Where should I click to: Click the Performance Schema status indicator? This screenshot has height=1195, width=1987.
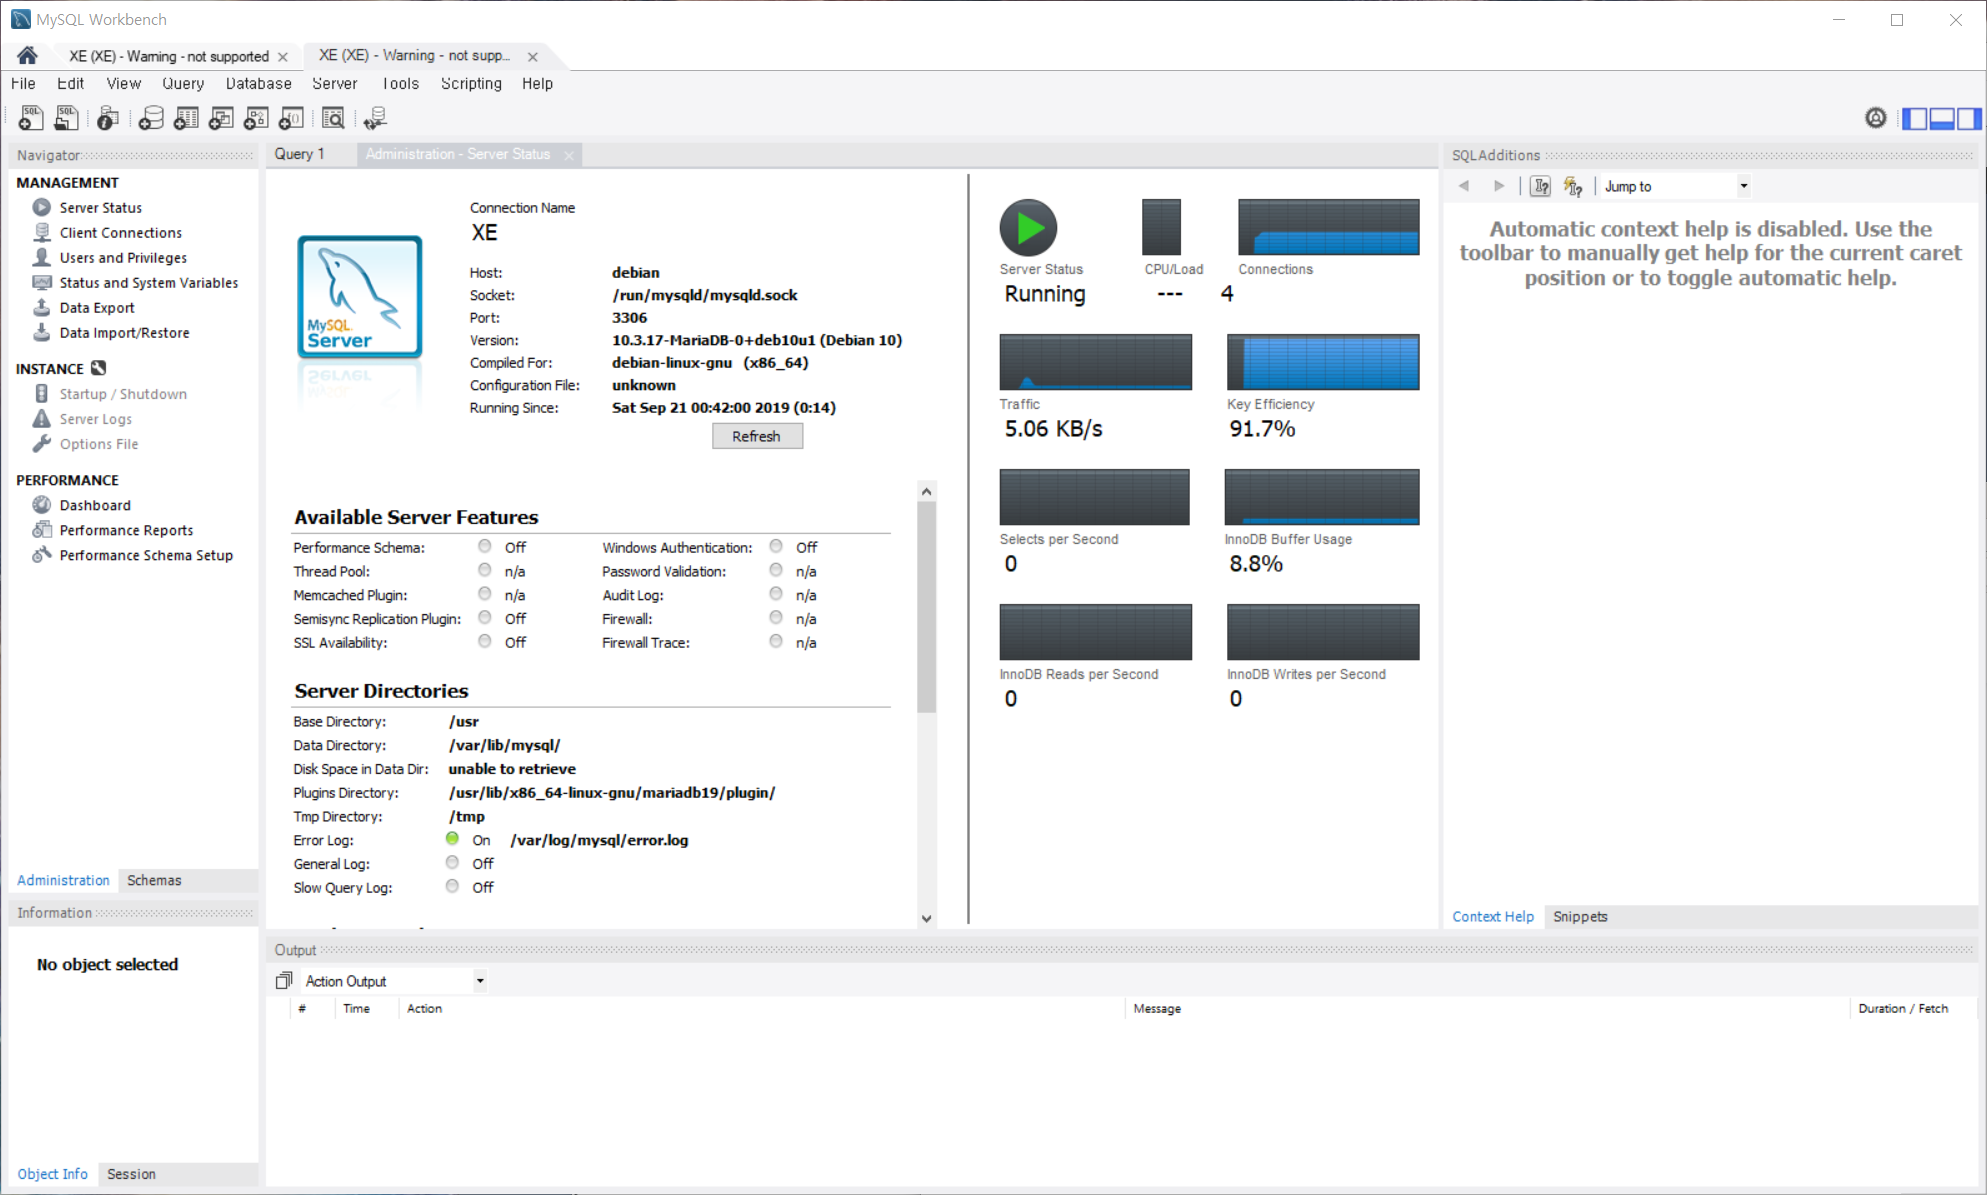point(485,546)
